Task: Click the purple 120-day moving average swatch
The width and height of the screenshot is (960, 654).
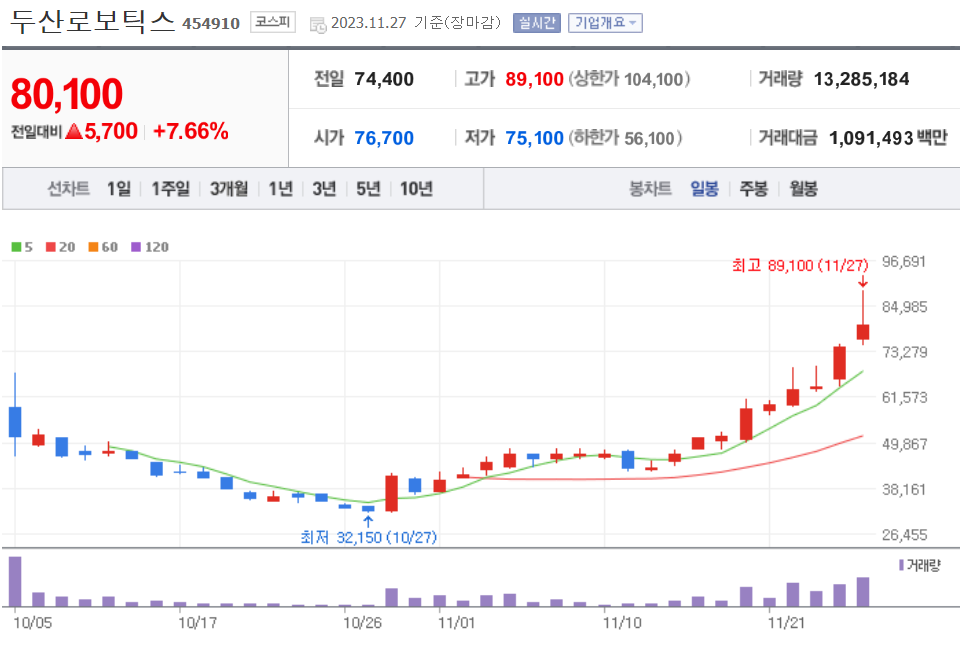Action: (x=136, y=247)
